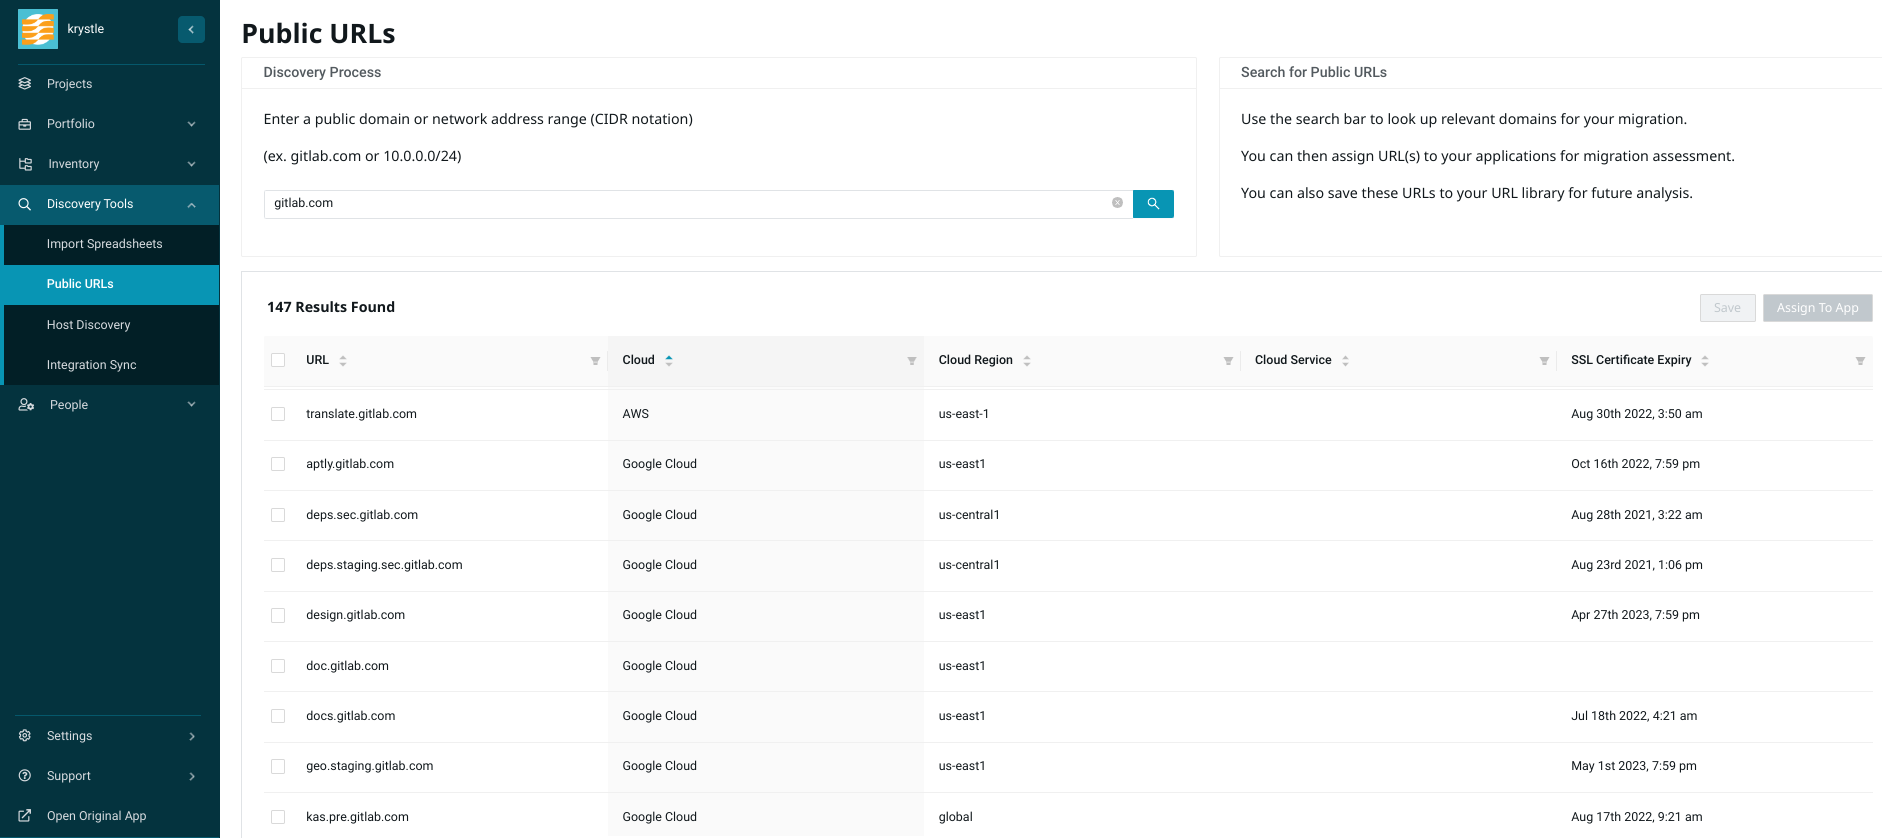Expand the Inventory menu chevron

[191, 164]
